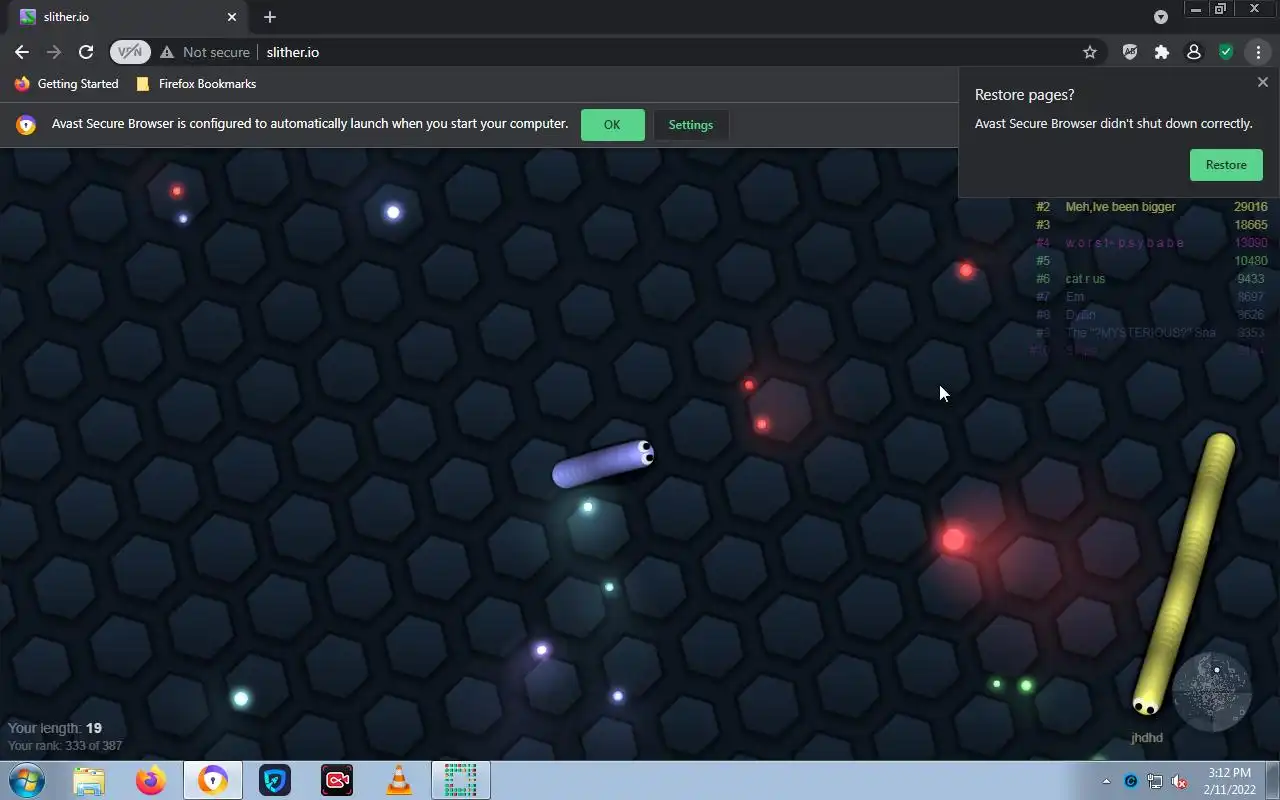The height and width of the screenshot is (800, 1280).
Task: Click Restore in the Restore pages popup
Action: point(1226,165)
